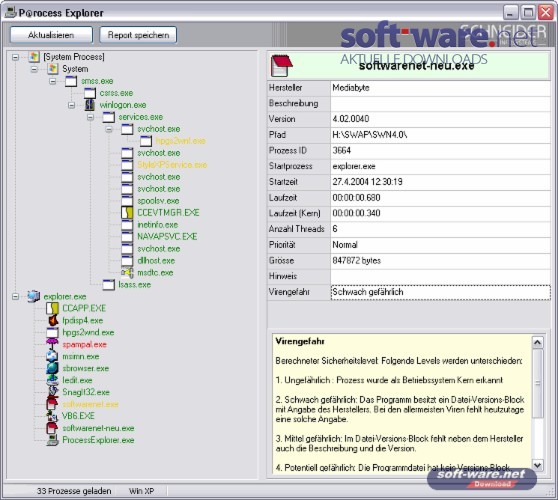
Task: Click the msimn.exe icon
Action: 52,356
